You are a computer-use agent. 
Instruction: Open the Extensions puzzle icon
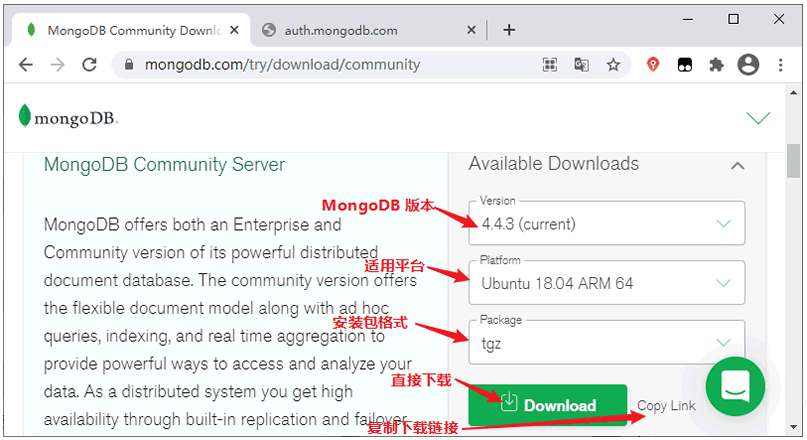[x=716, y=65]
